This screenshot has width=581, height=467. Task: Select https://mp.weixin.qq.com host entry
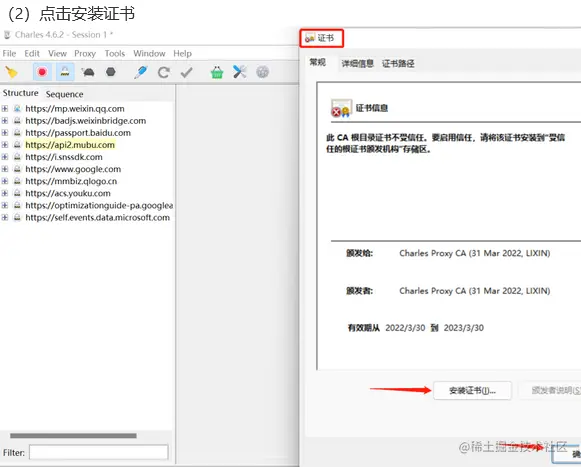click(75, 109)
